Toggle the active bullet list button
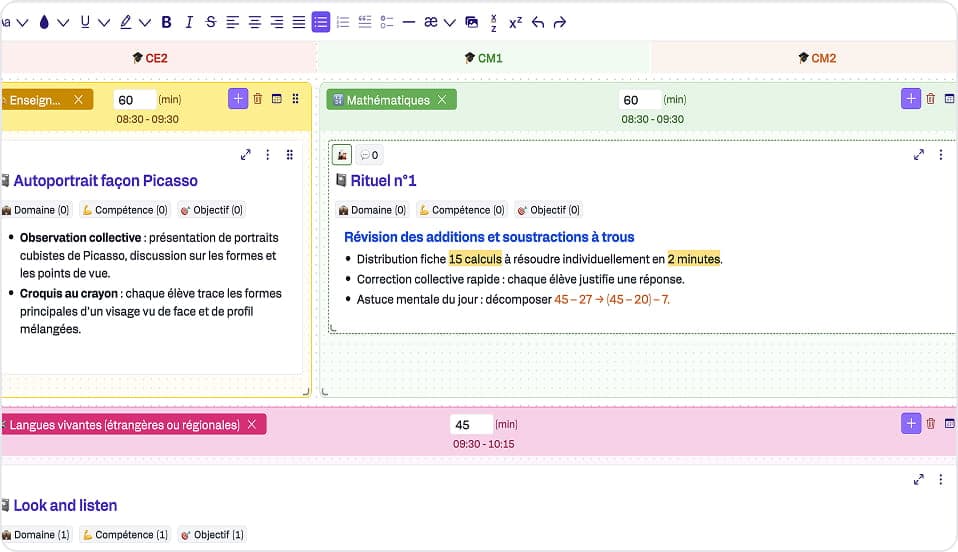The height and width of the screenshot is (552, 958). click(321, 22)
